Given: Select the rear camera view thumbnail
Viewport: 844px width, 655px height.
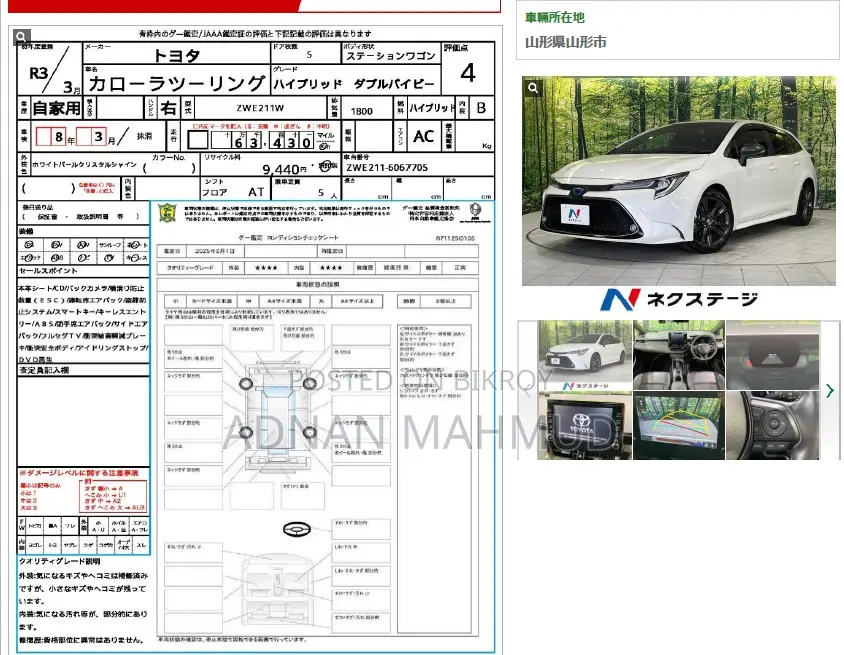Looking at the screenshot, I should [x=679, y=425].
